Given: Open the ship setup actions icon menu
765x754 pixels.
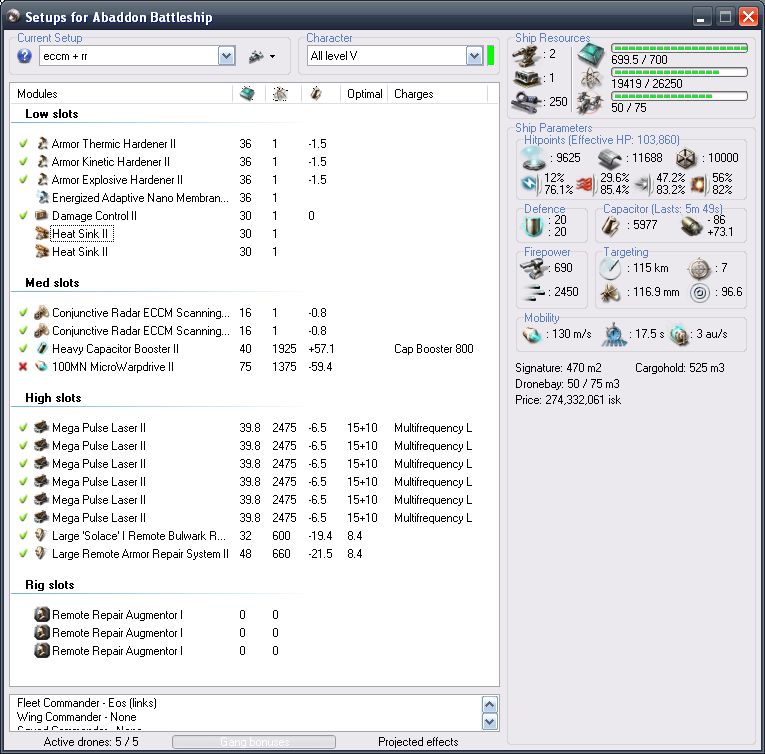Looking at the screenshot, I should (262, 57).
